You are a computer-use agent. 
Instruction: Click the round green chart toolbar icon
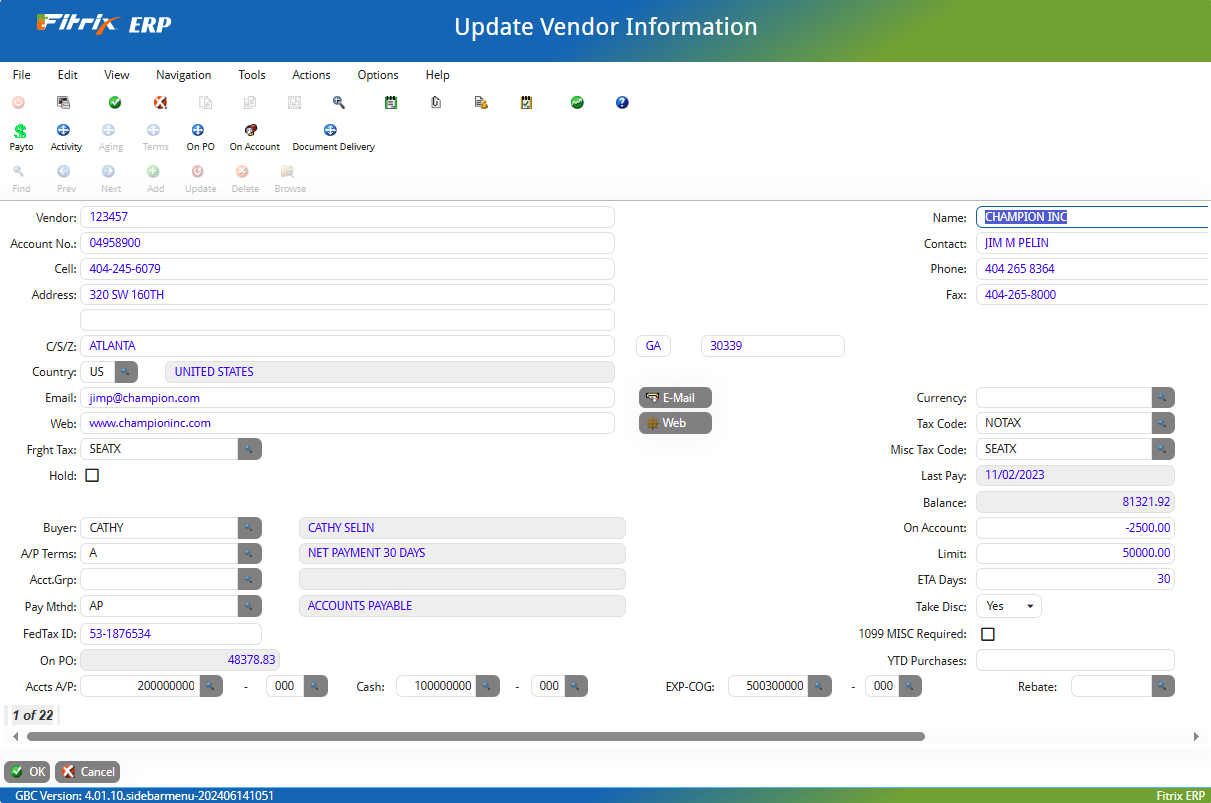577,102
